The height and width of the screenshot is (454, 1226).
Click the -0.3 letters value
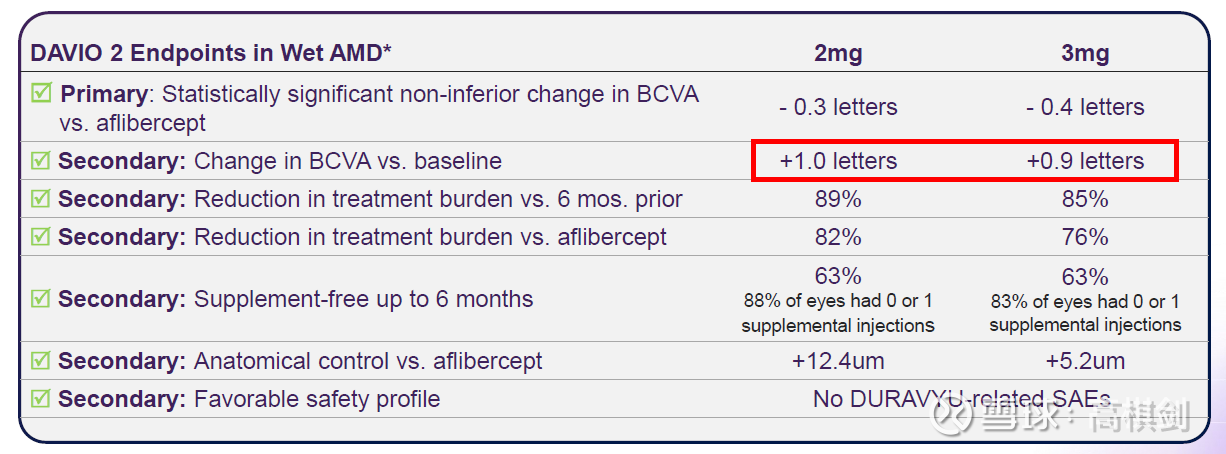838,107
